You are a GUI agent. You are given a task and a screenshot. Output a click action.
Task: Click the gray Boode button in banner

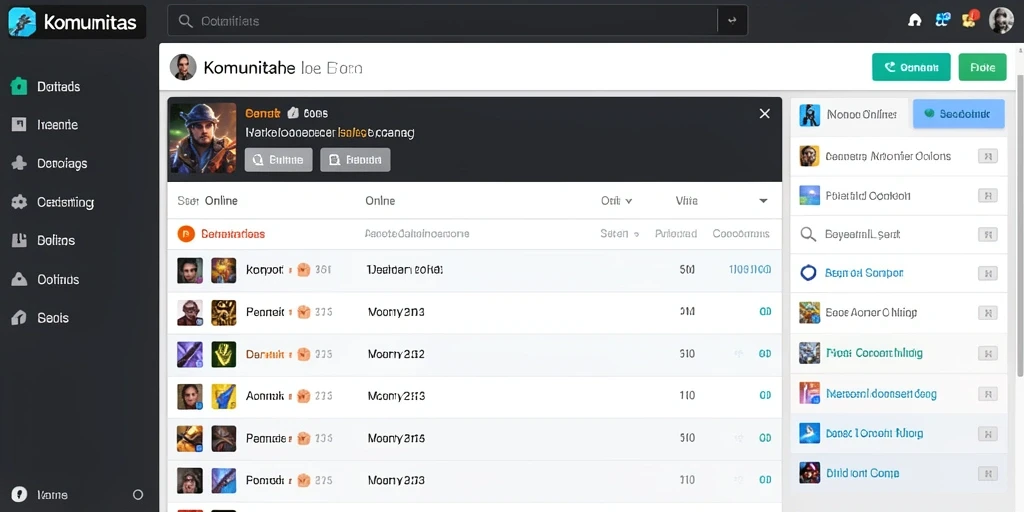coord(355,159)
